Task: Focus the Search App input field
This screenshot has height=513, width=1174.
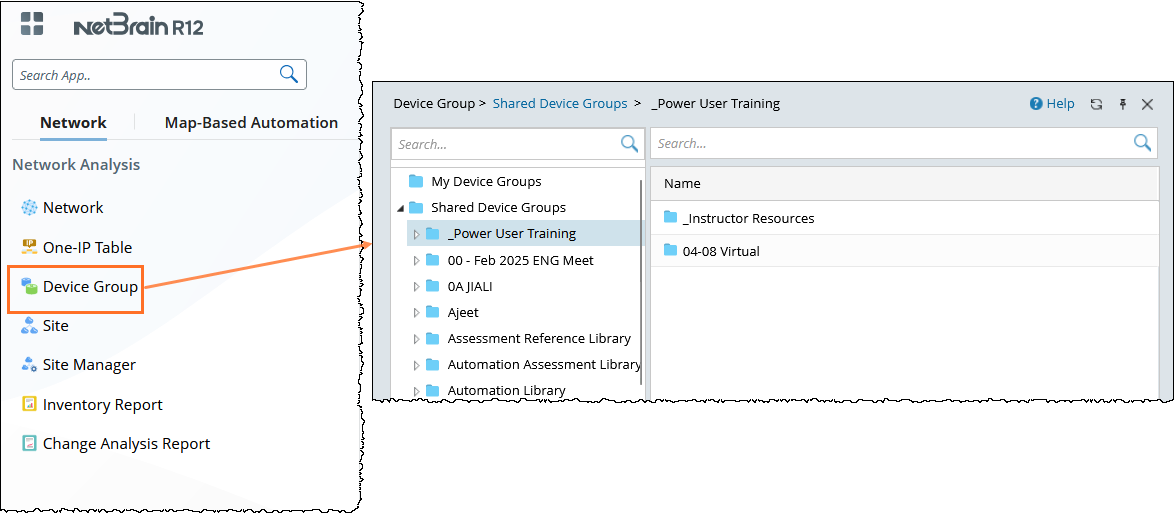Action: coord(159,75)
